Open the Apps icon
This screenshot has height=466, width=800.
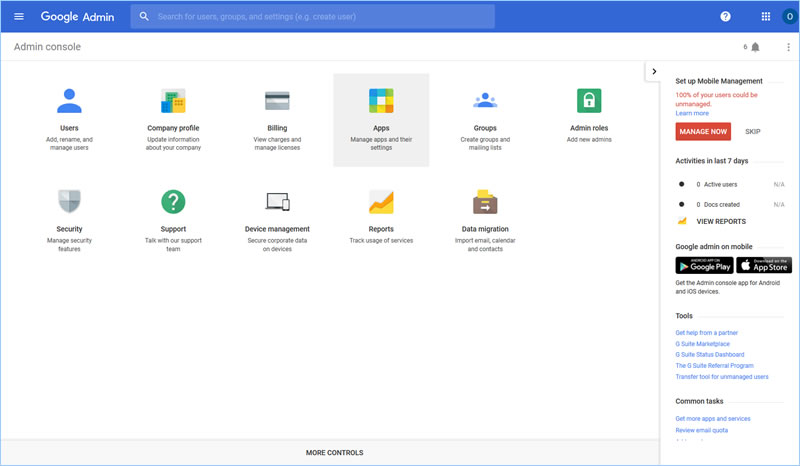(x=381, y=101)
